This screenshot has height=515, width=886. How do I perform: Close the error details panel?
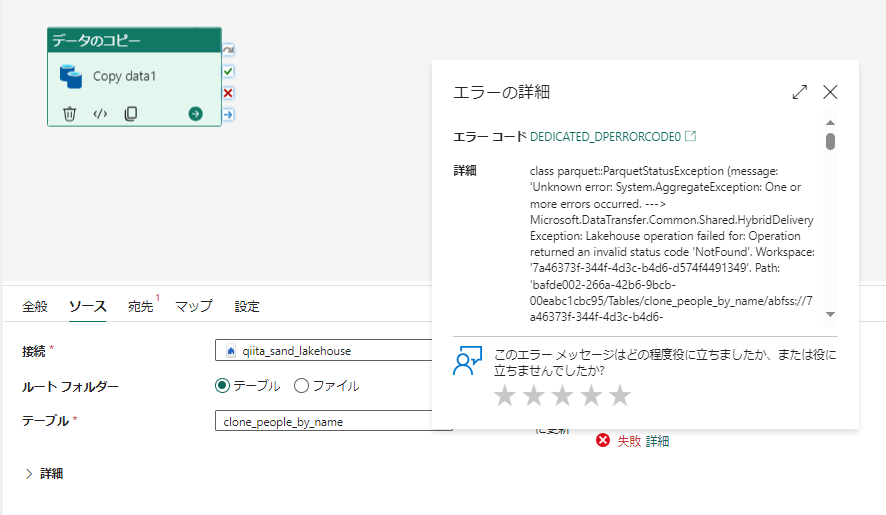830,92
